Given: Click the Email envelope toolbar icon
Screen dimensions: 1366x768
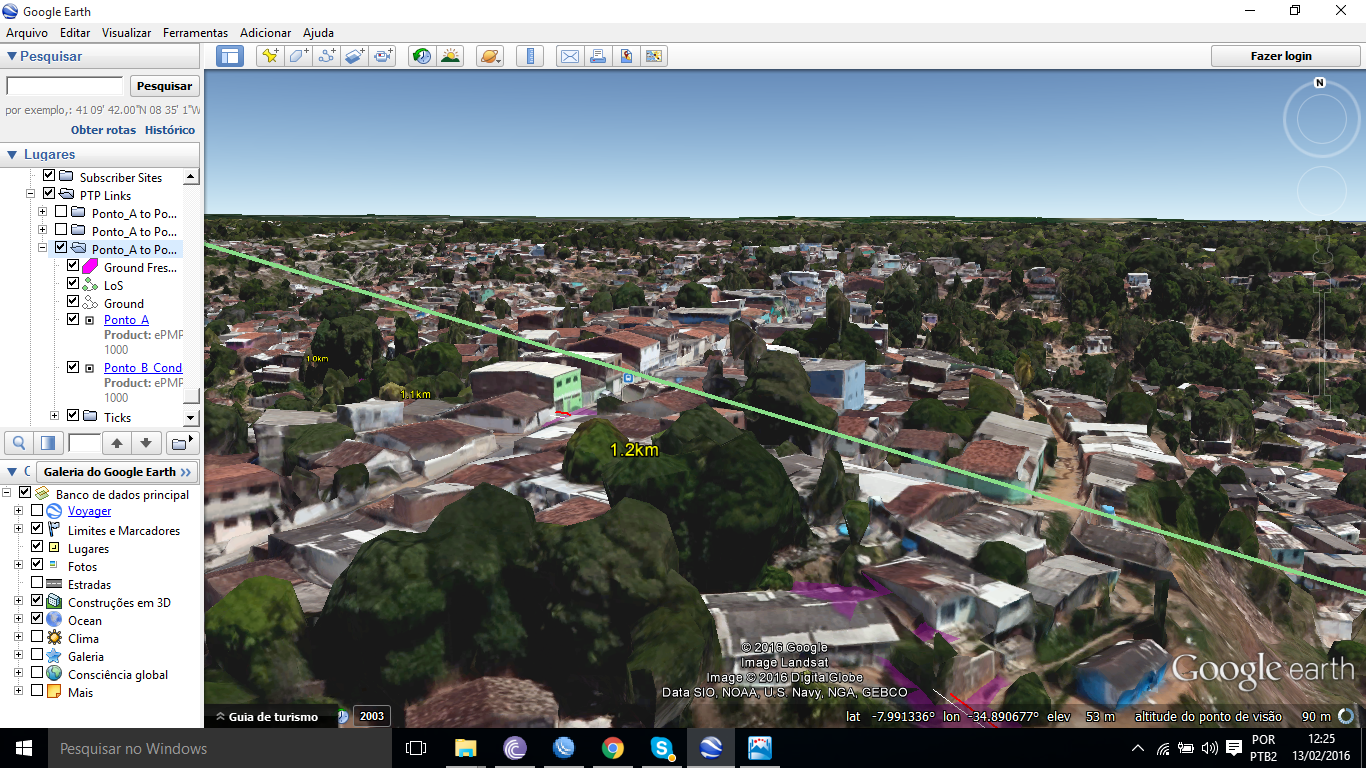Looking at the screenshot, I should tap(569, 56).
